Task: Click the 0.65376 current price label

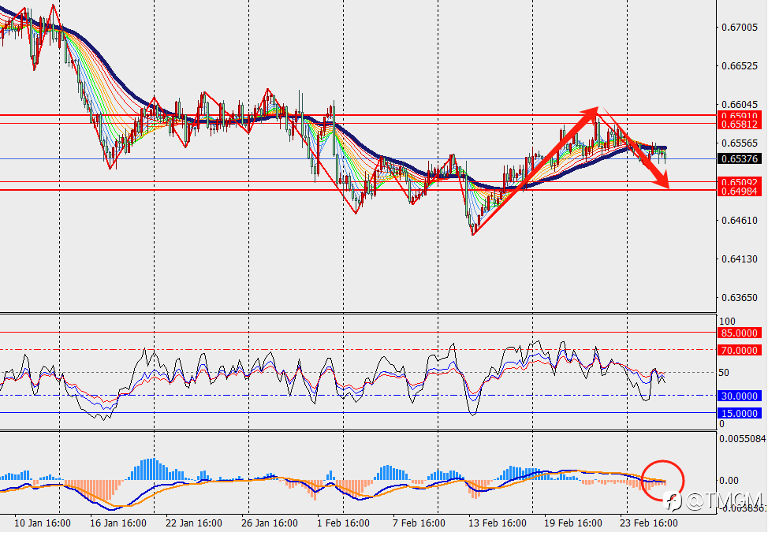Action: click(740, 159)
